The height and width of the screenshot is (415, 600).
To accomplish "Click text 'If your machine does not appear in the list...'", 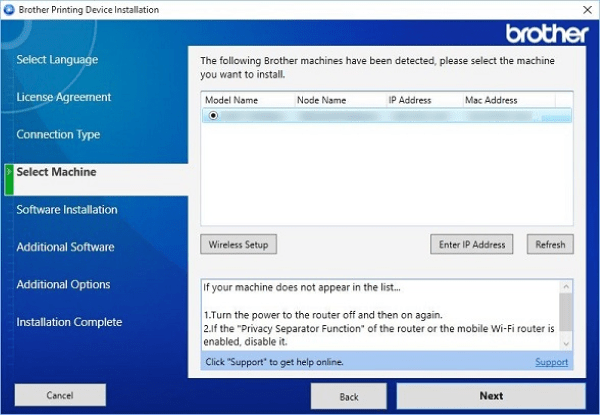I will coord(302,287).
